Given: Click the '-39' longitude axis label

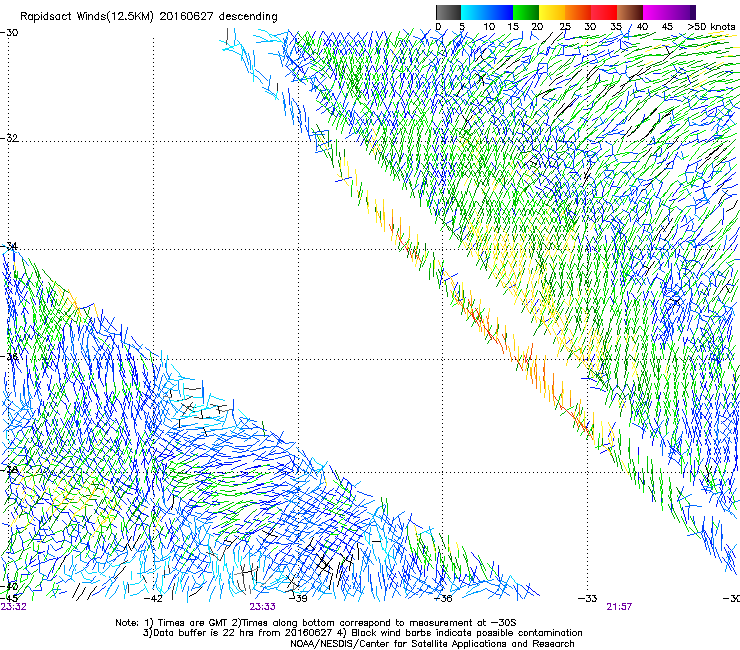Looking at the screenshot, I should (298, 598).
